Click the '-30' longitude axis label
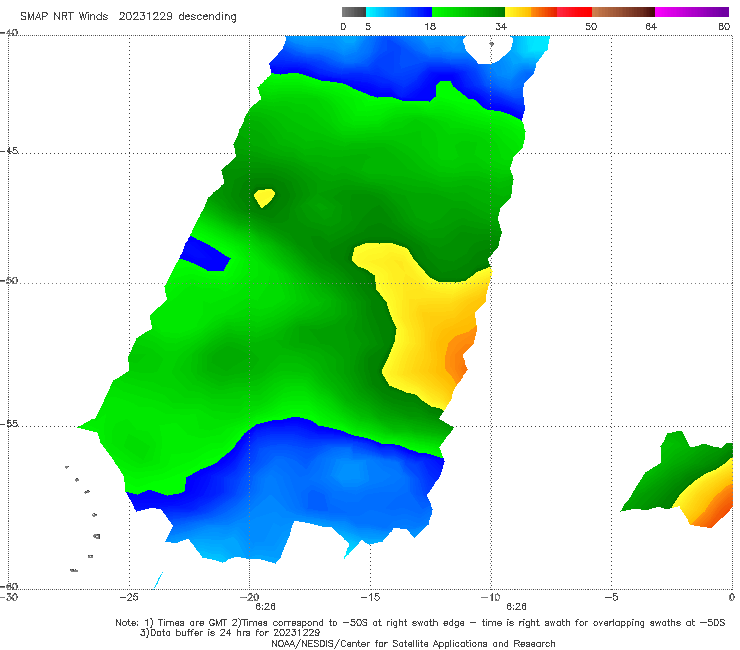740x650 pixels. click(9, 597)
